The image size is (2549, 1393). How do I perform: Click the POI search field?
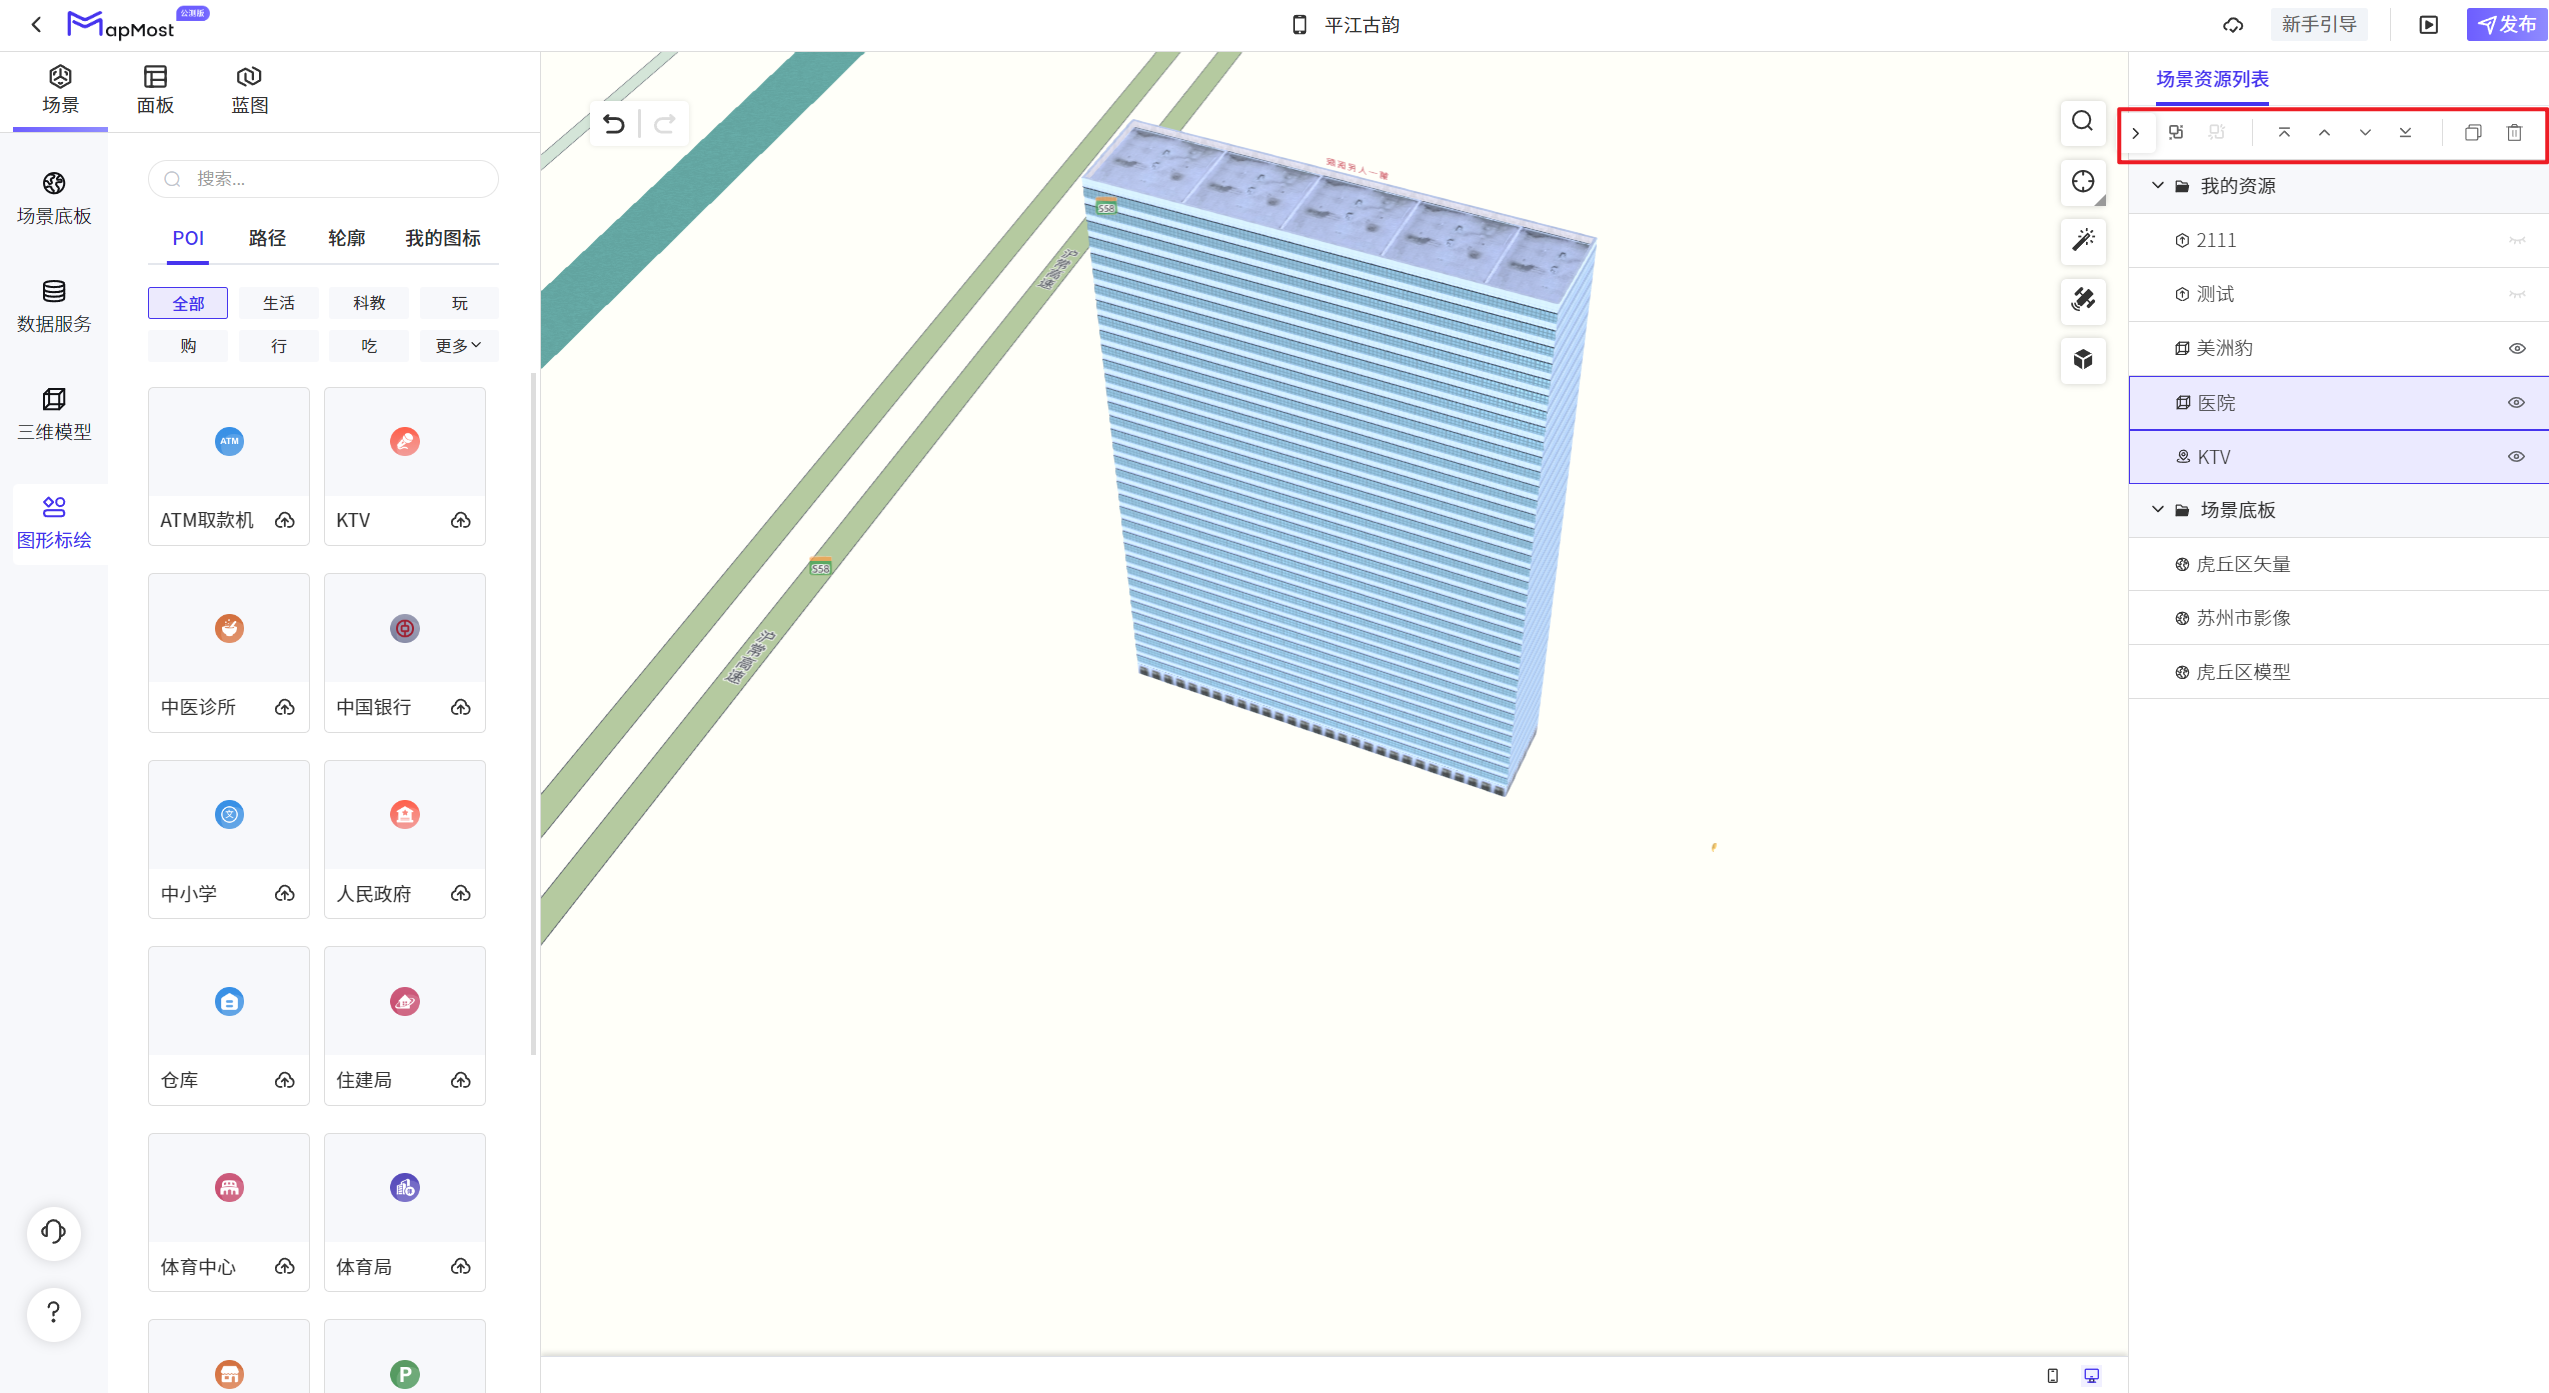click(323, 179)
